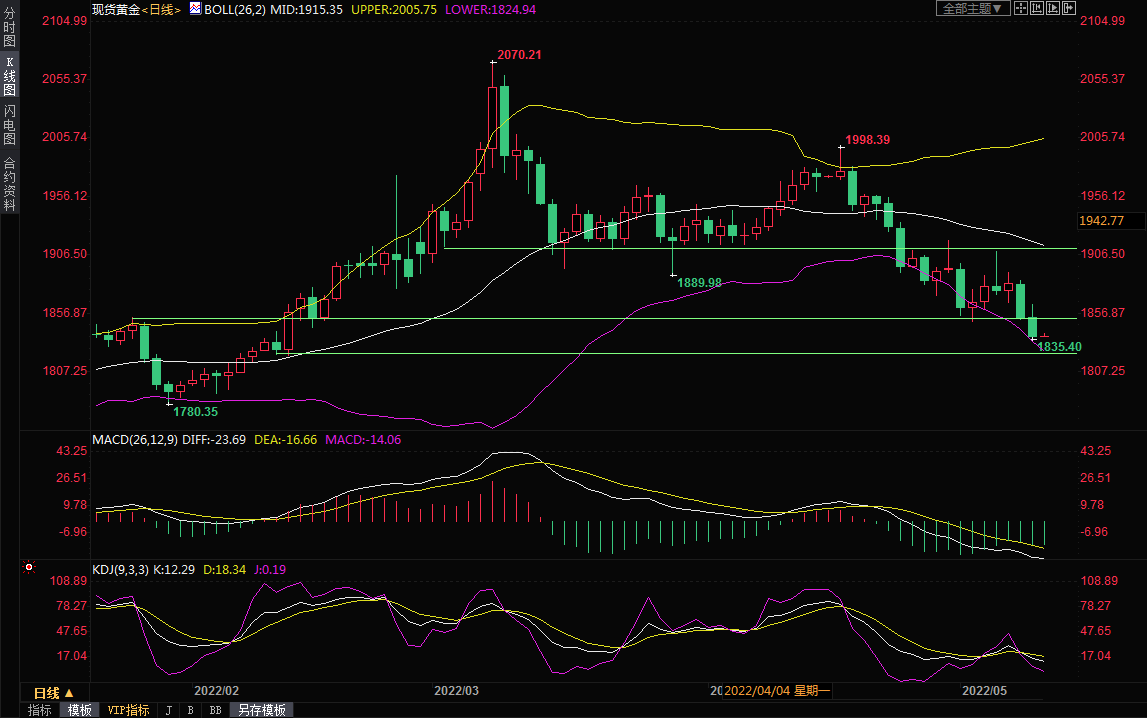Toggle the BB template button
The width and height of the screenshot is (1147, 718).
pyautogui.click(x=215, y=710)
